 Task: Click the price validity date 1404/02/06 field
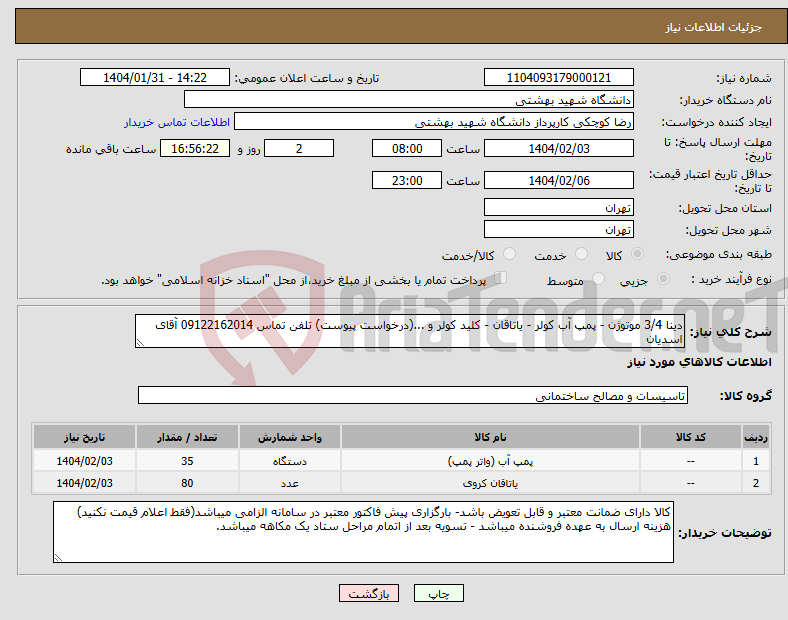click(x=558, y=180)
